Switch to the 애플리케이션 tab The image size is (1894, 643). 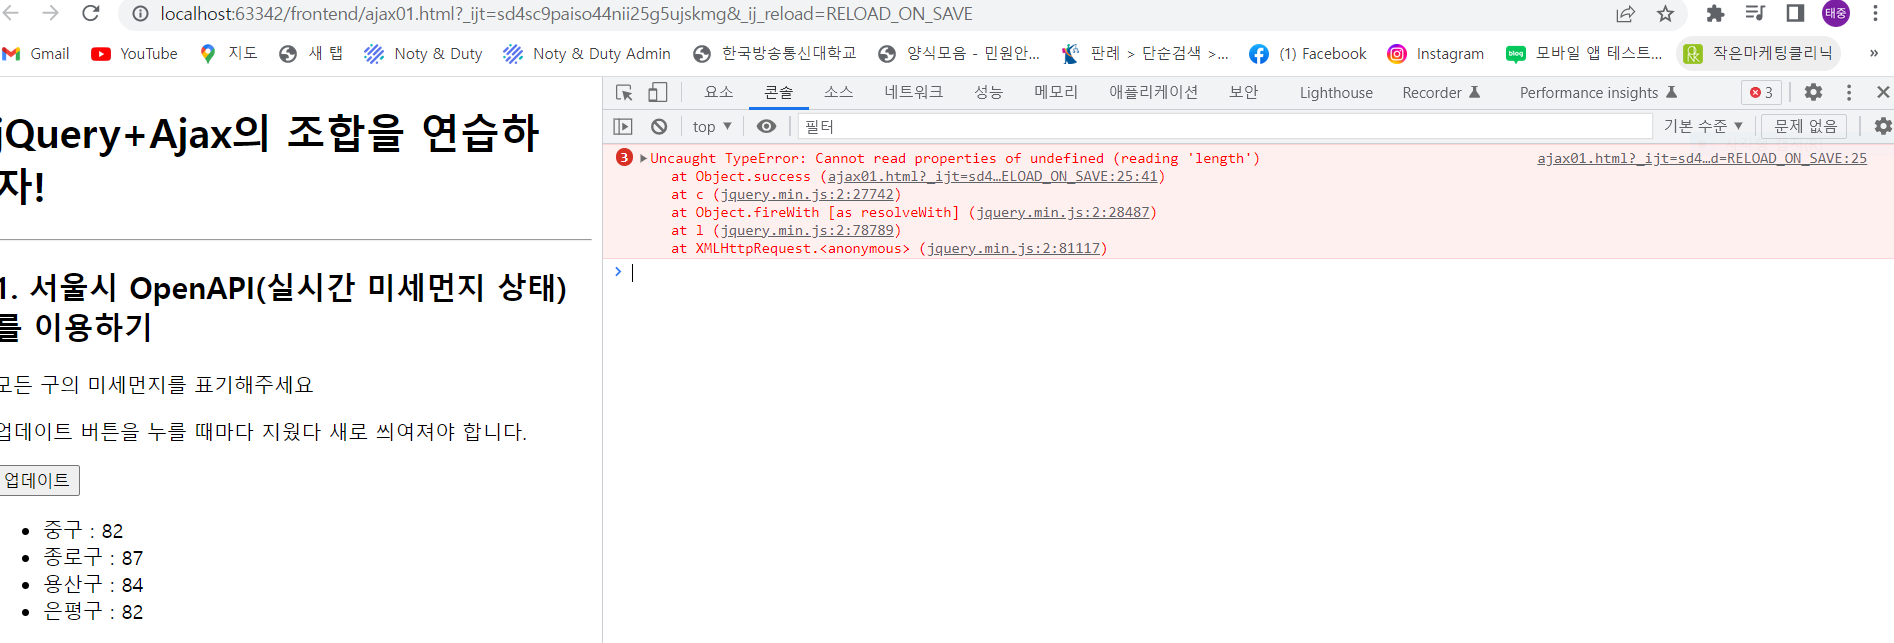pos(1153,93)
